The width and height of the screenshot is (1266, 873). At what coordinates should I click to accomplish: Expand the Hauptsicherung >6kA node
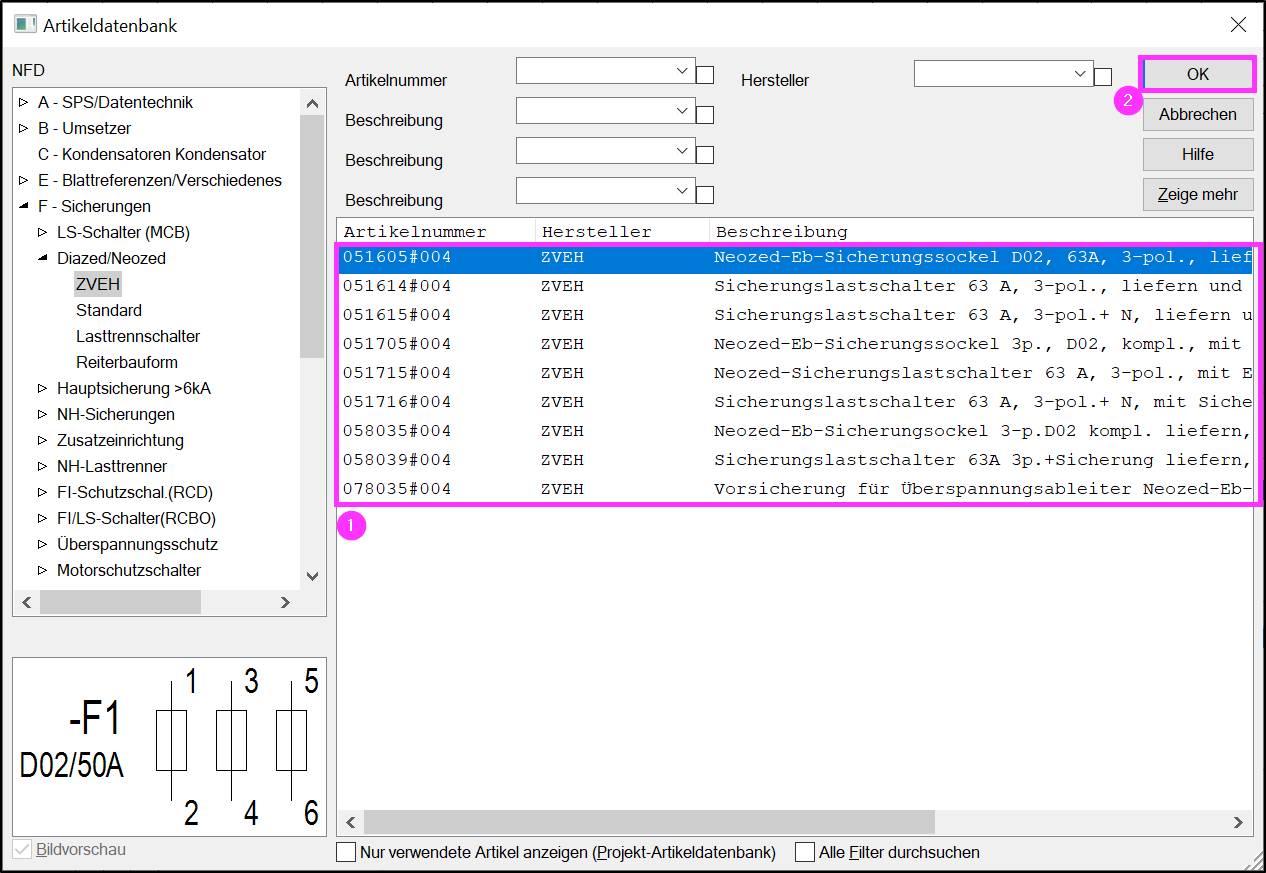tap(43, 388)
